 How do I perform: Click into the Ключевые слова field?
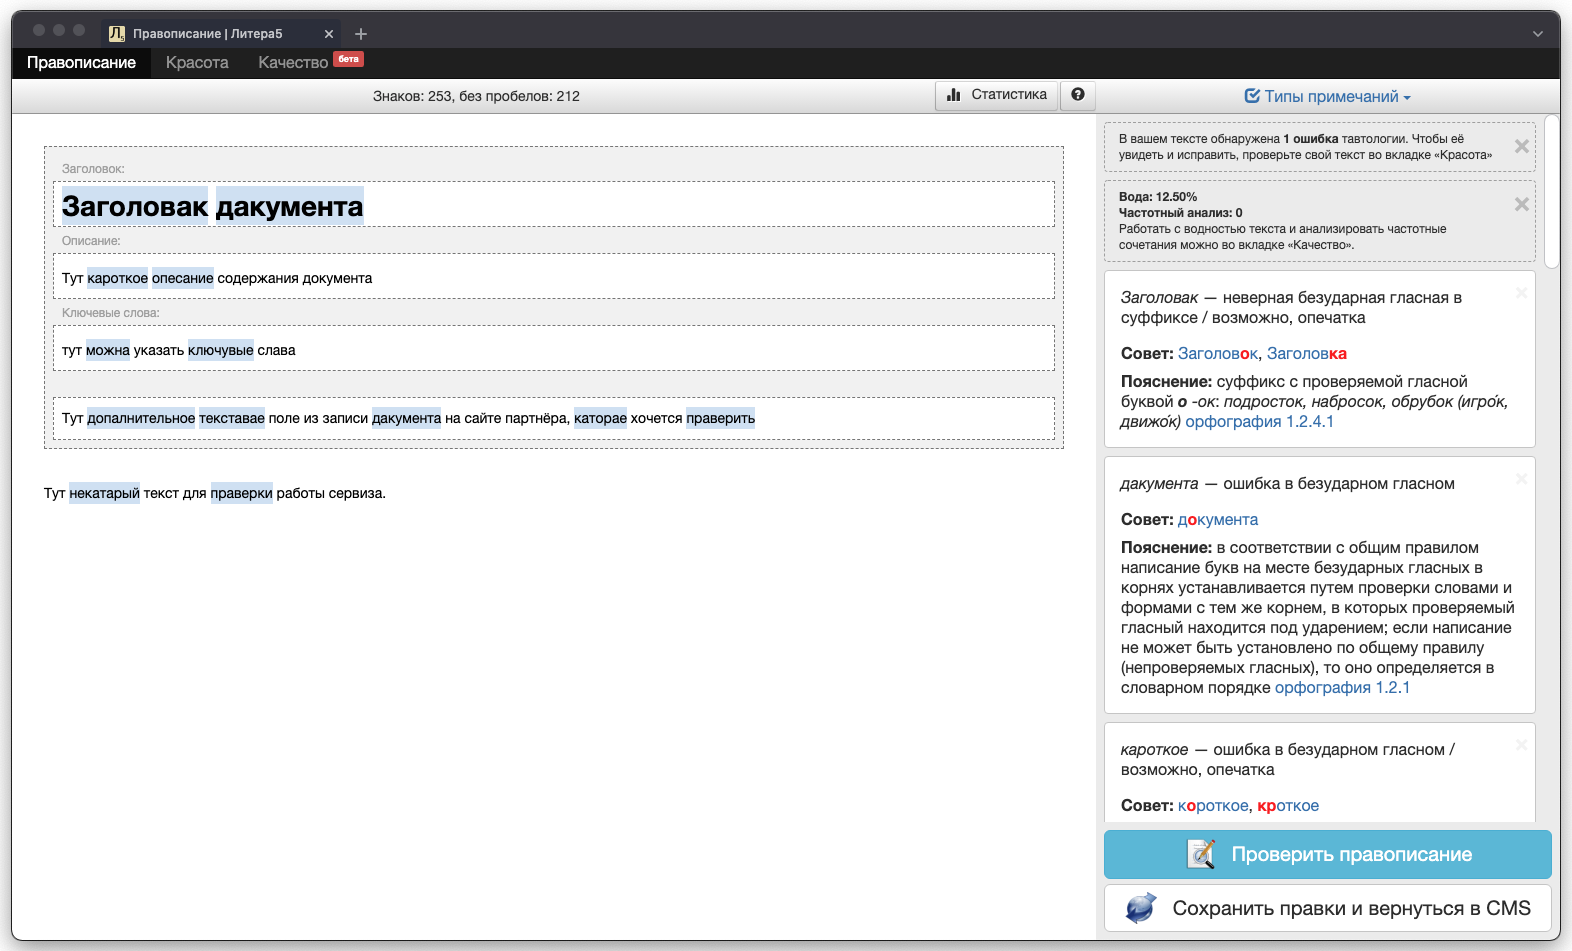point(554,348)
